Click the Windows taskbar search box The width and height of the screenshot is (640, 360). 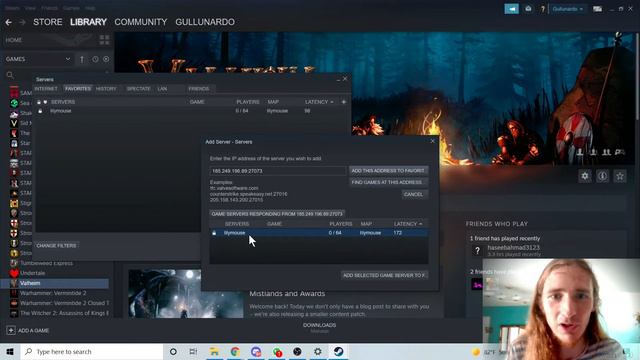[92, 352]
